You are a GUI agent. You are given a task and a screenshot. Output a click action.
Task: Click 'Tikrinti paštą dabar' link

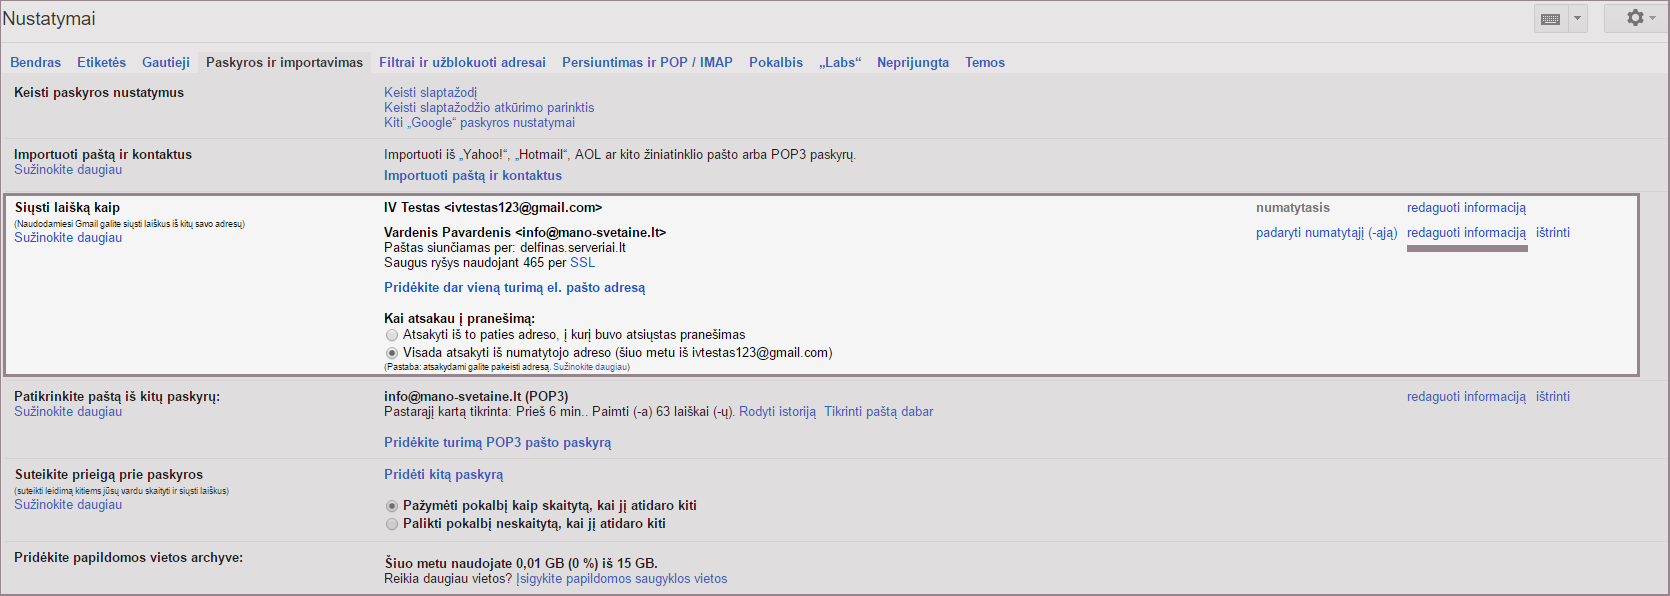click(878, 412)
